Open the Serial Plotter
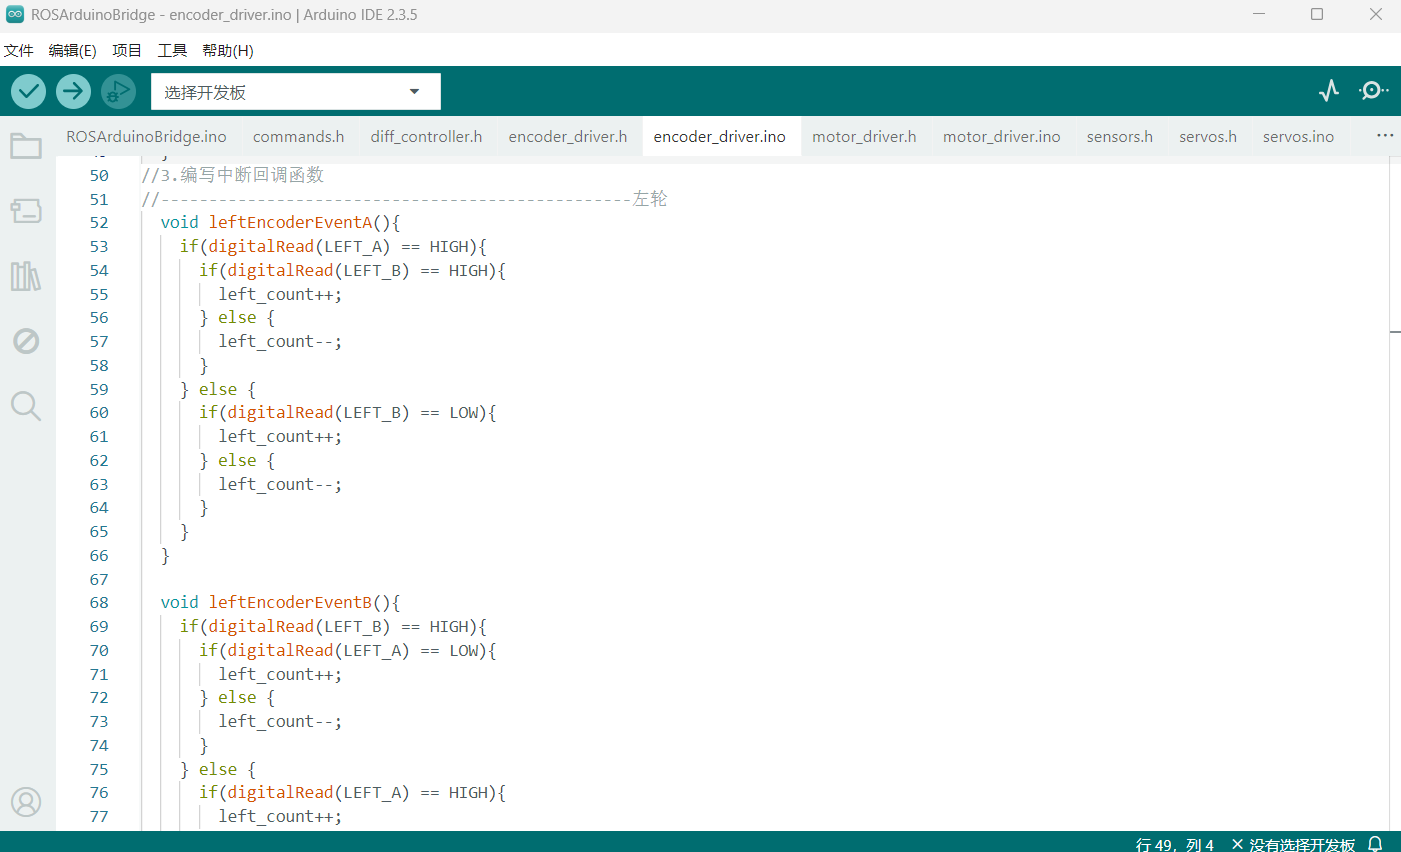The height and width of the screenshot is (852, 1401). tap(1328, 91)
